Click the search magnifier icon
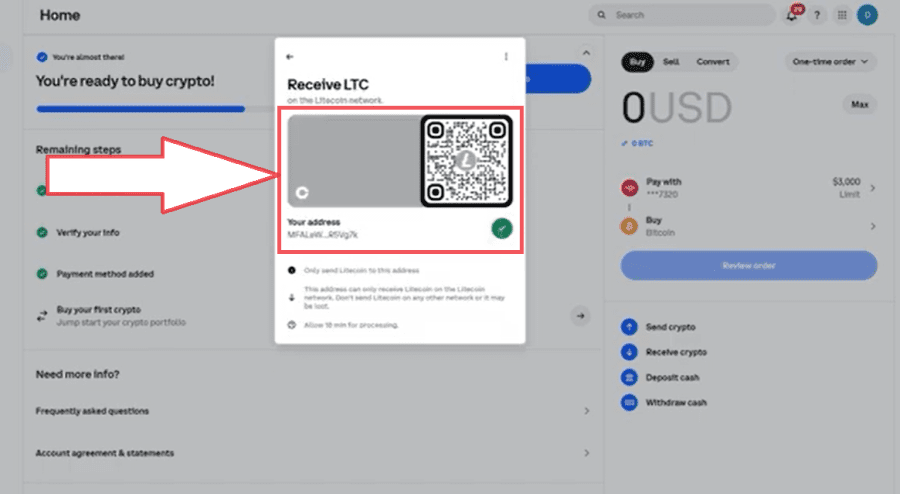The height and width of the screenshot is (494, 900). click(x=602, y=15)
